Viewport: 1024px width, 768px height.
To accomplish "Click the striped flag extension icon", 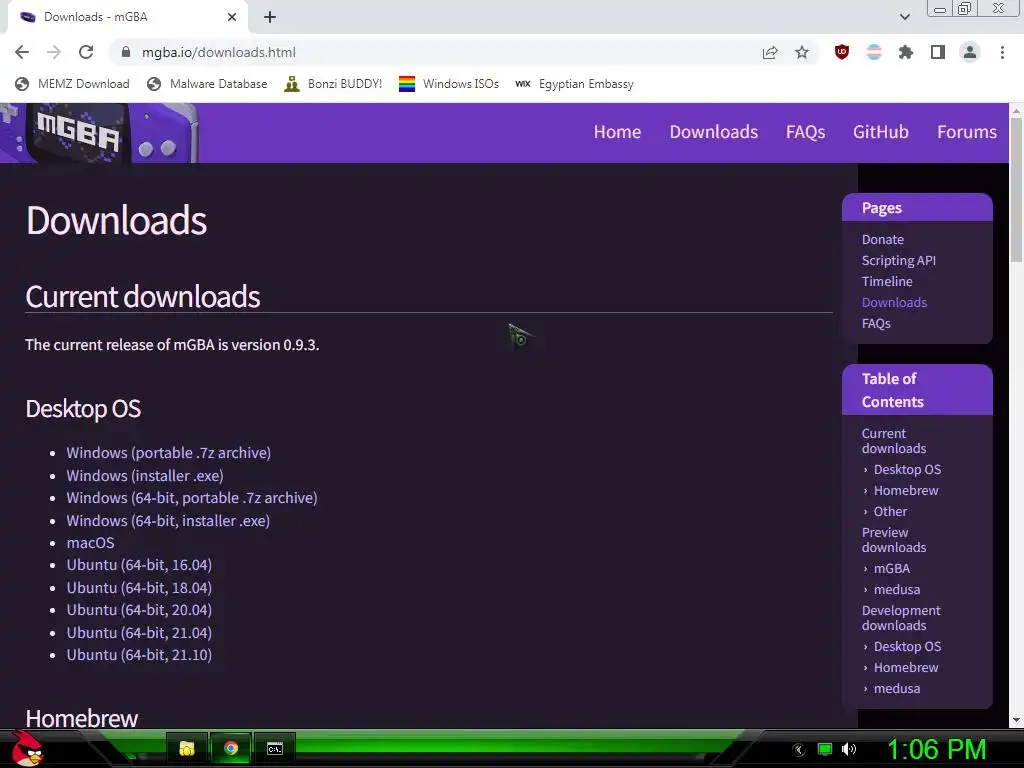I will pos(874,52).
